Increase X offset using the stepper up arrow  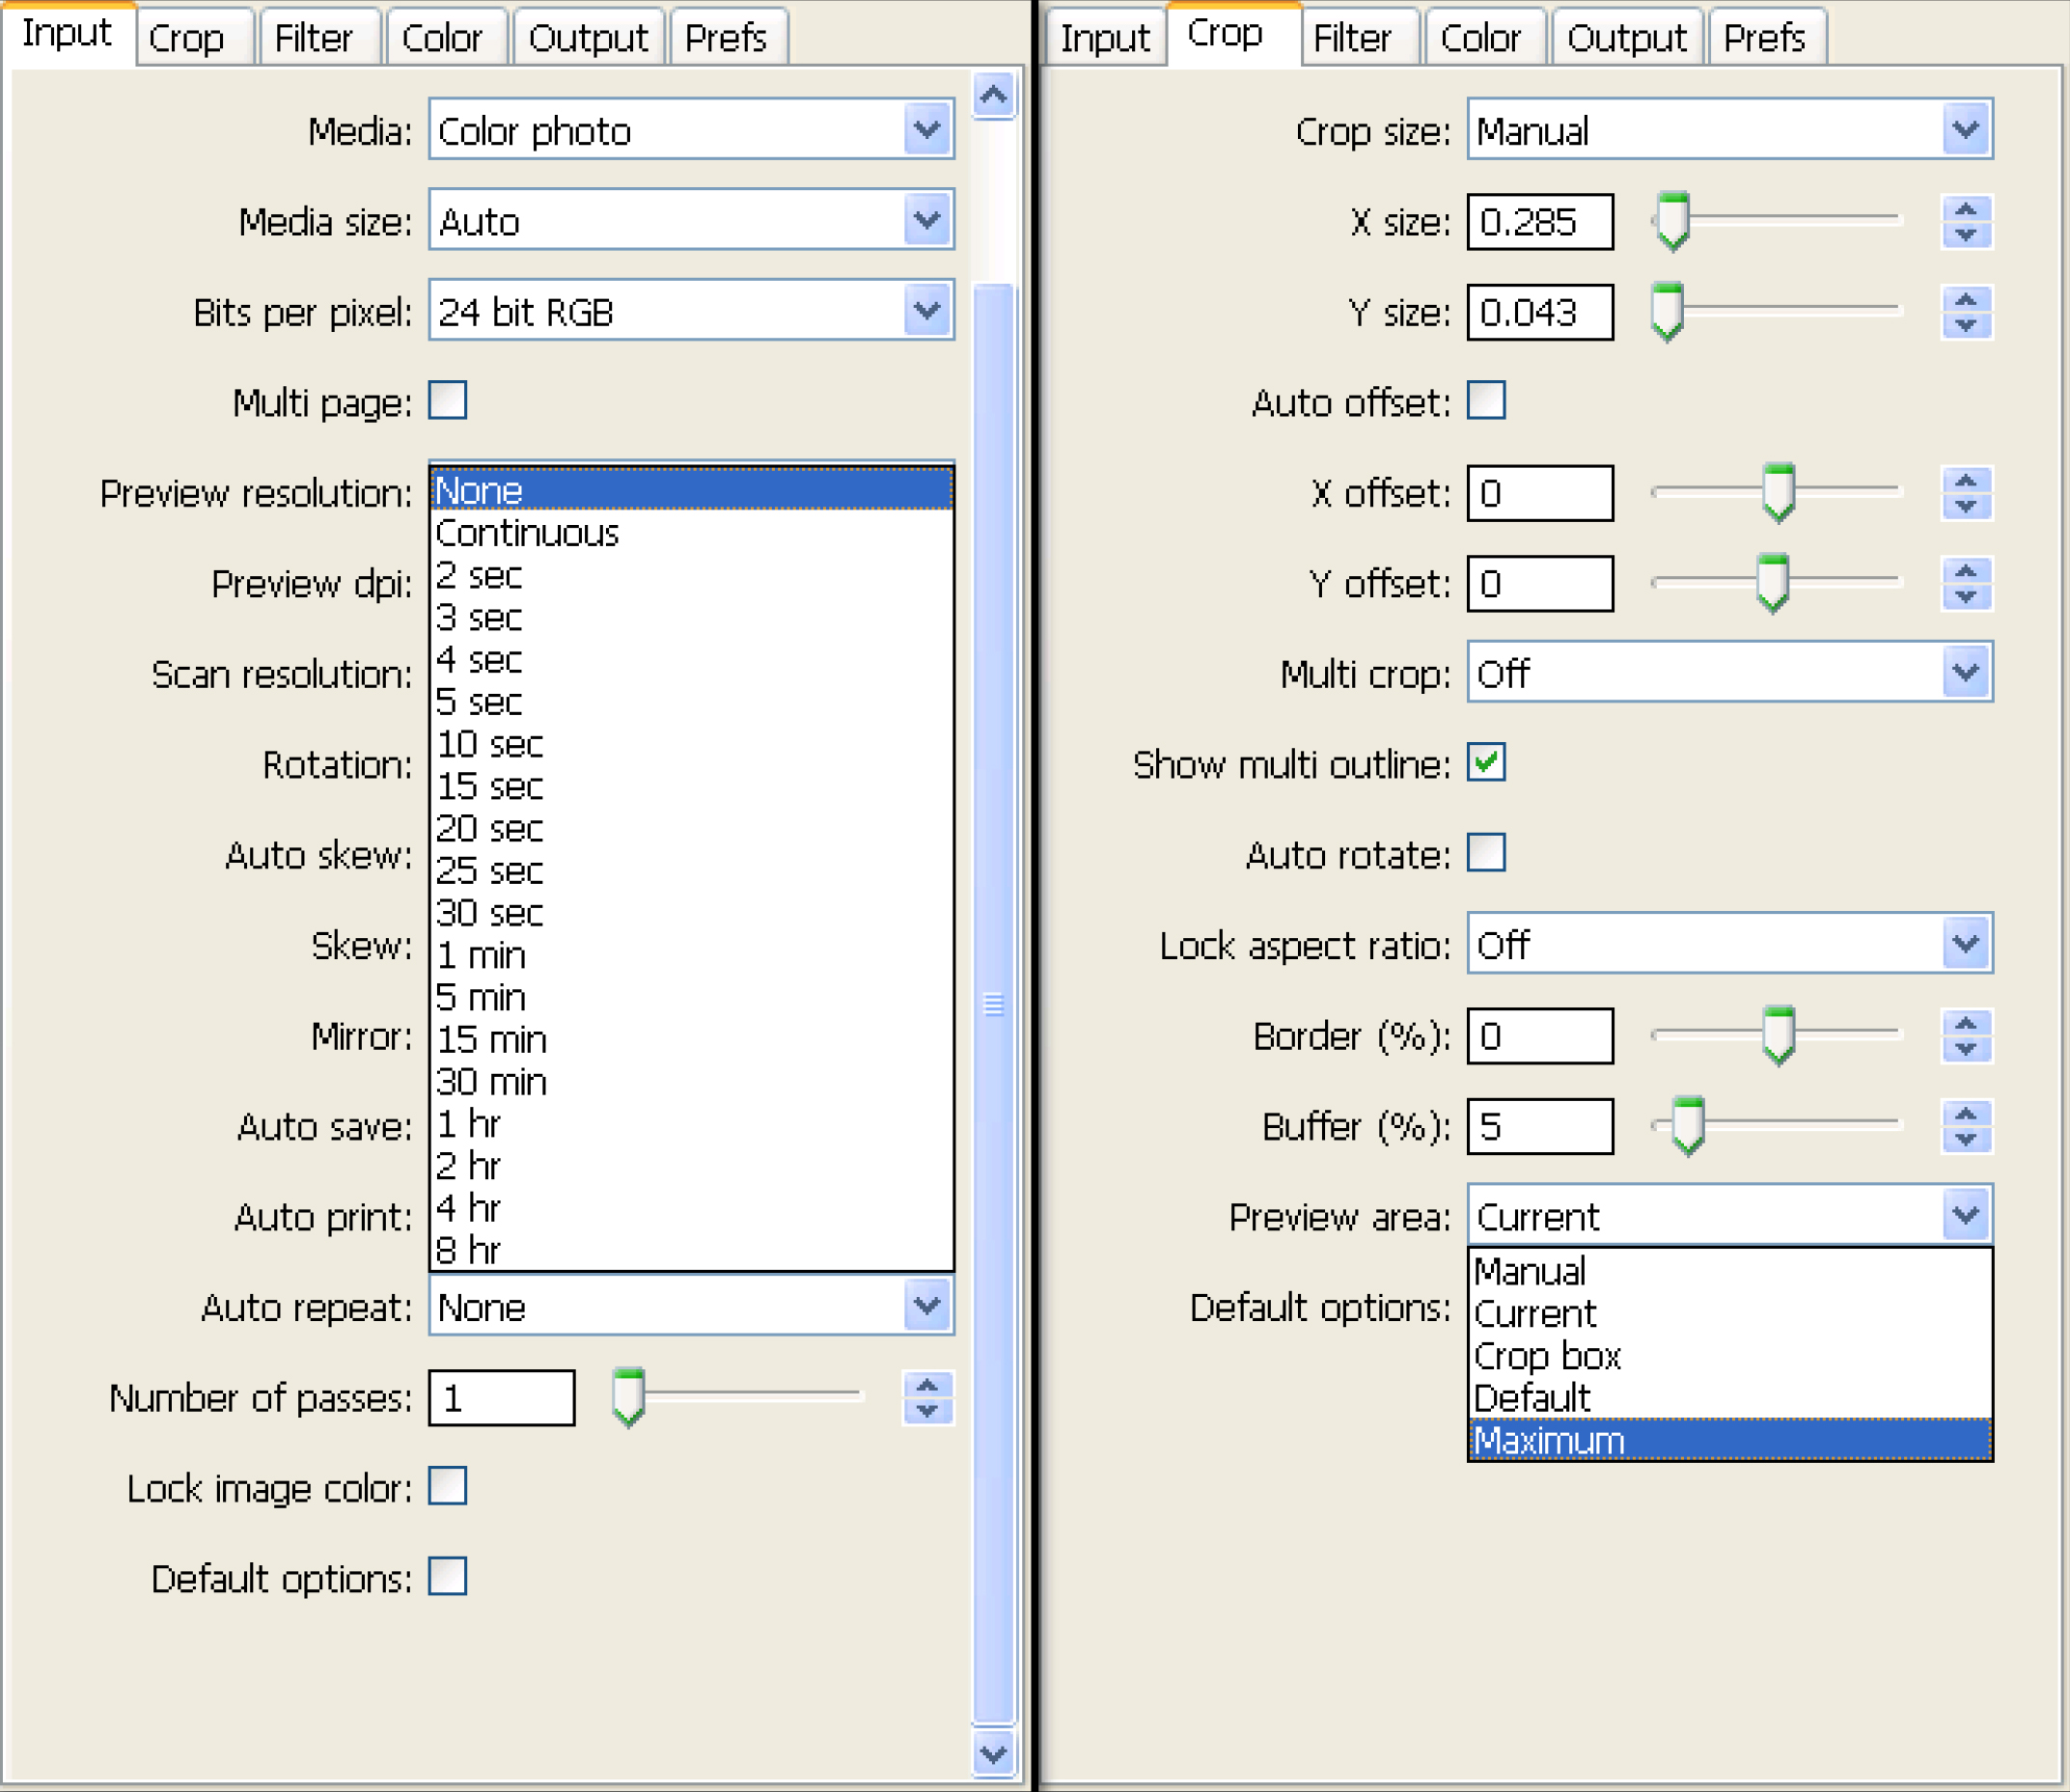pos(1965,481)
